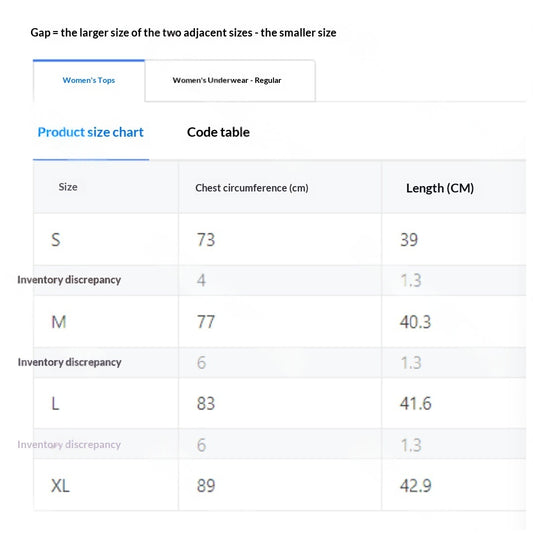533x533 pixels.
Task: Select the S size row label
Action: pos(56,240)
